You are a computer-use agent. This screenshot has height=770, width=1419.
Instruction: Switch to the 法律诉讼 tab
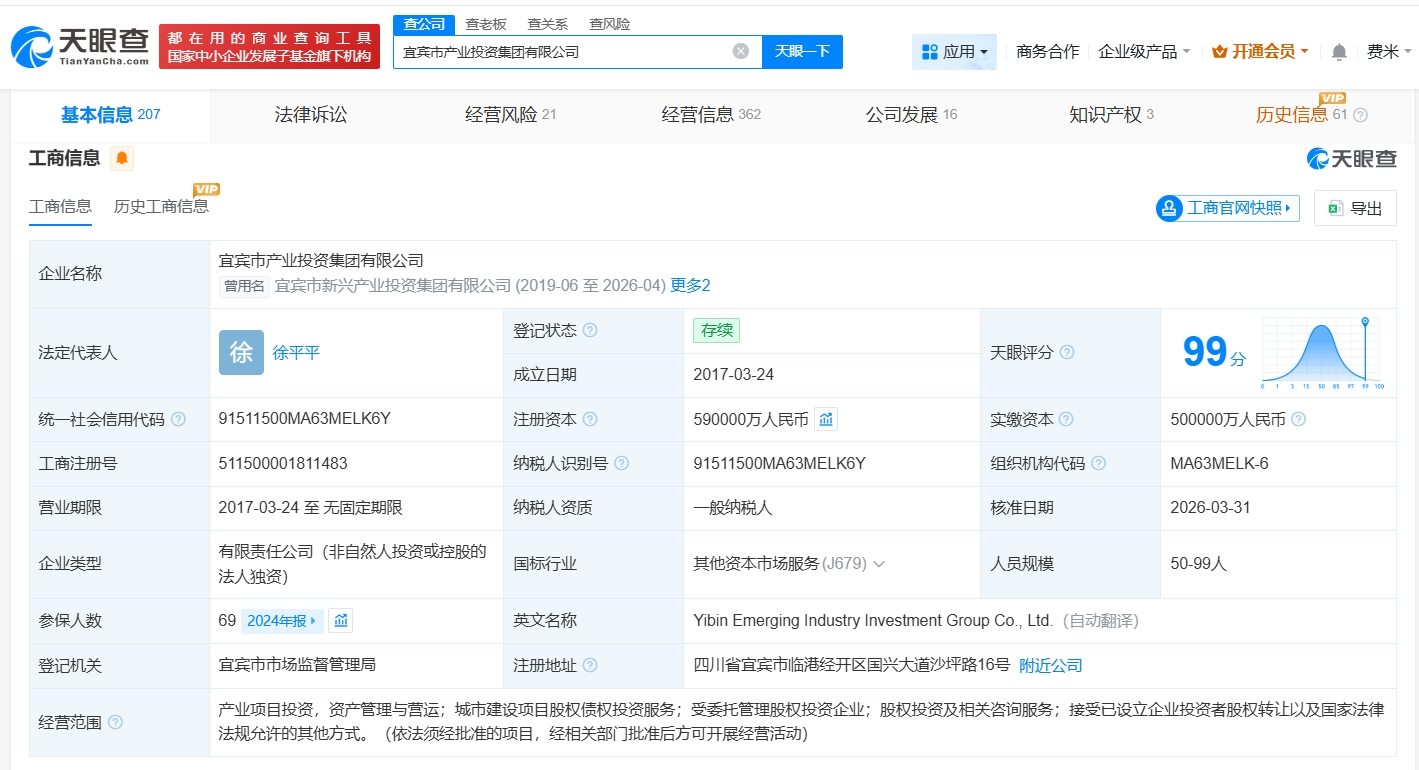(x=311, y=115)
